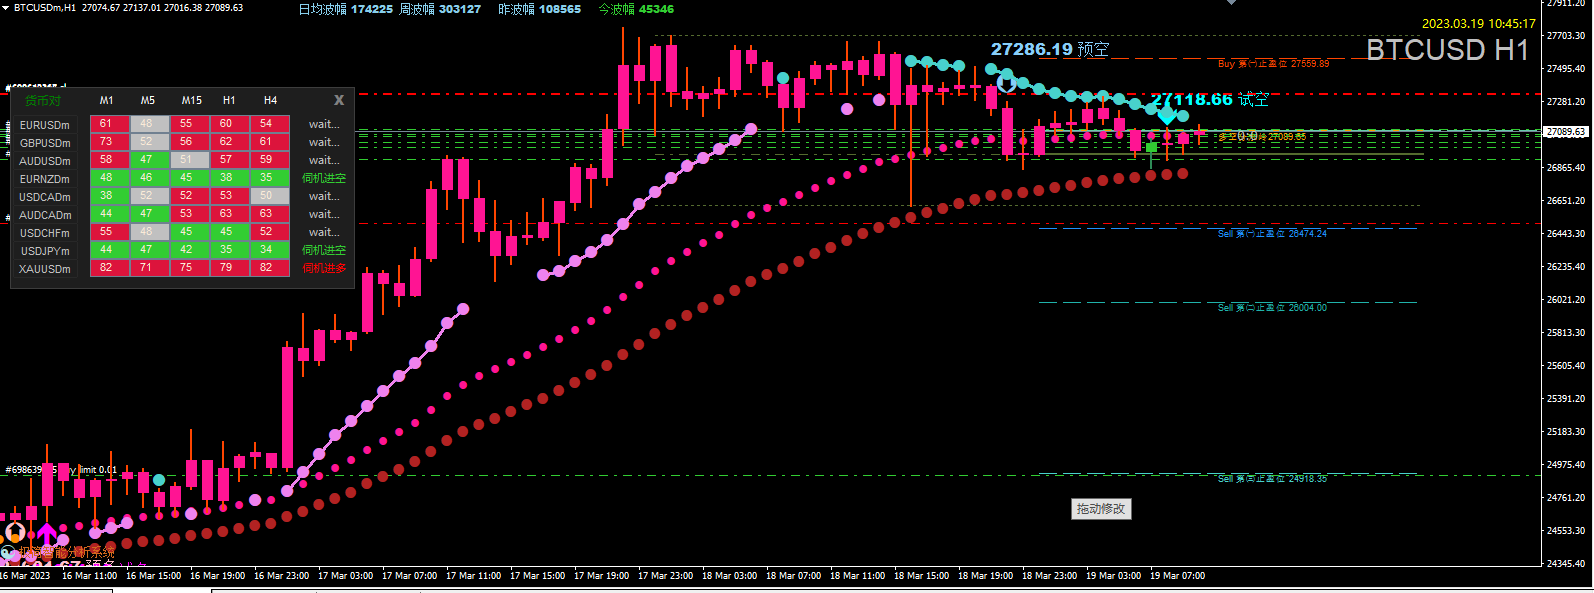Select USDCADm in the pair panel

[x=45, y=197]
